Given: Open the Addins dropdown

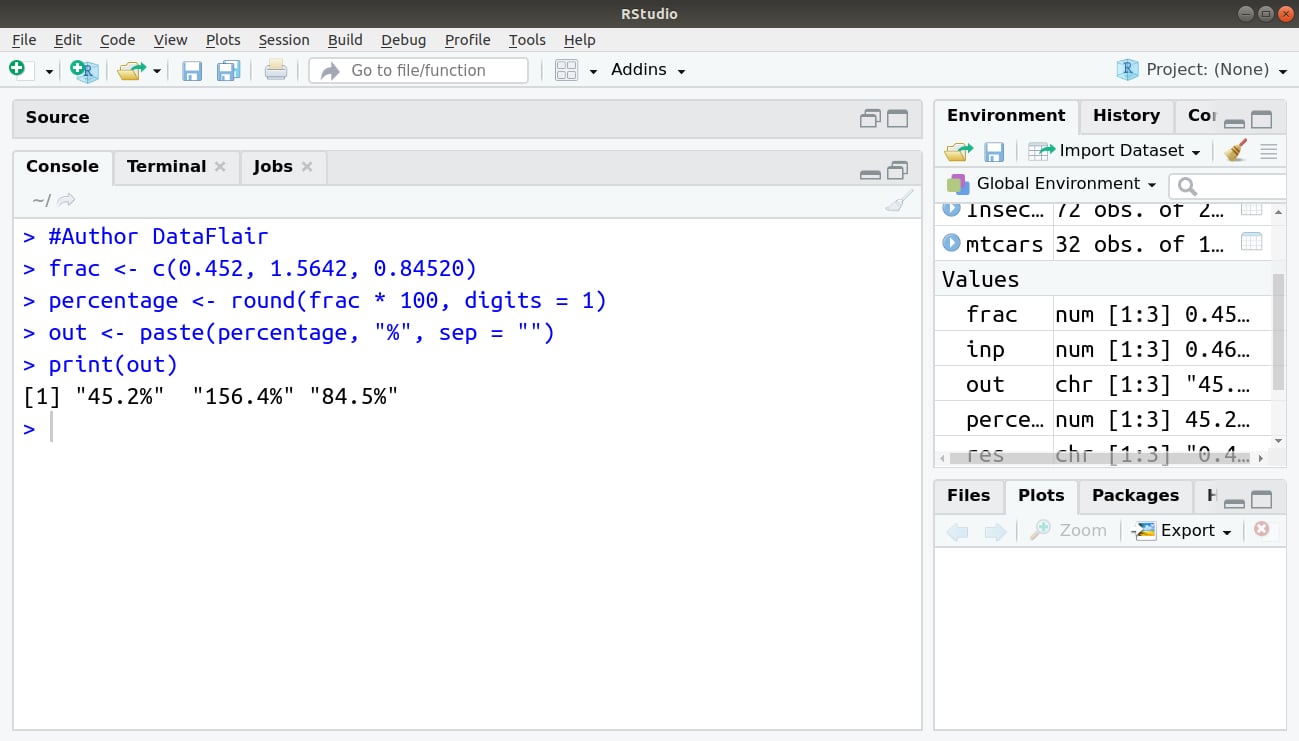Looking at the screenshot, I should point(648,70).
